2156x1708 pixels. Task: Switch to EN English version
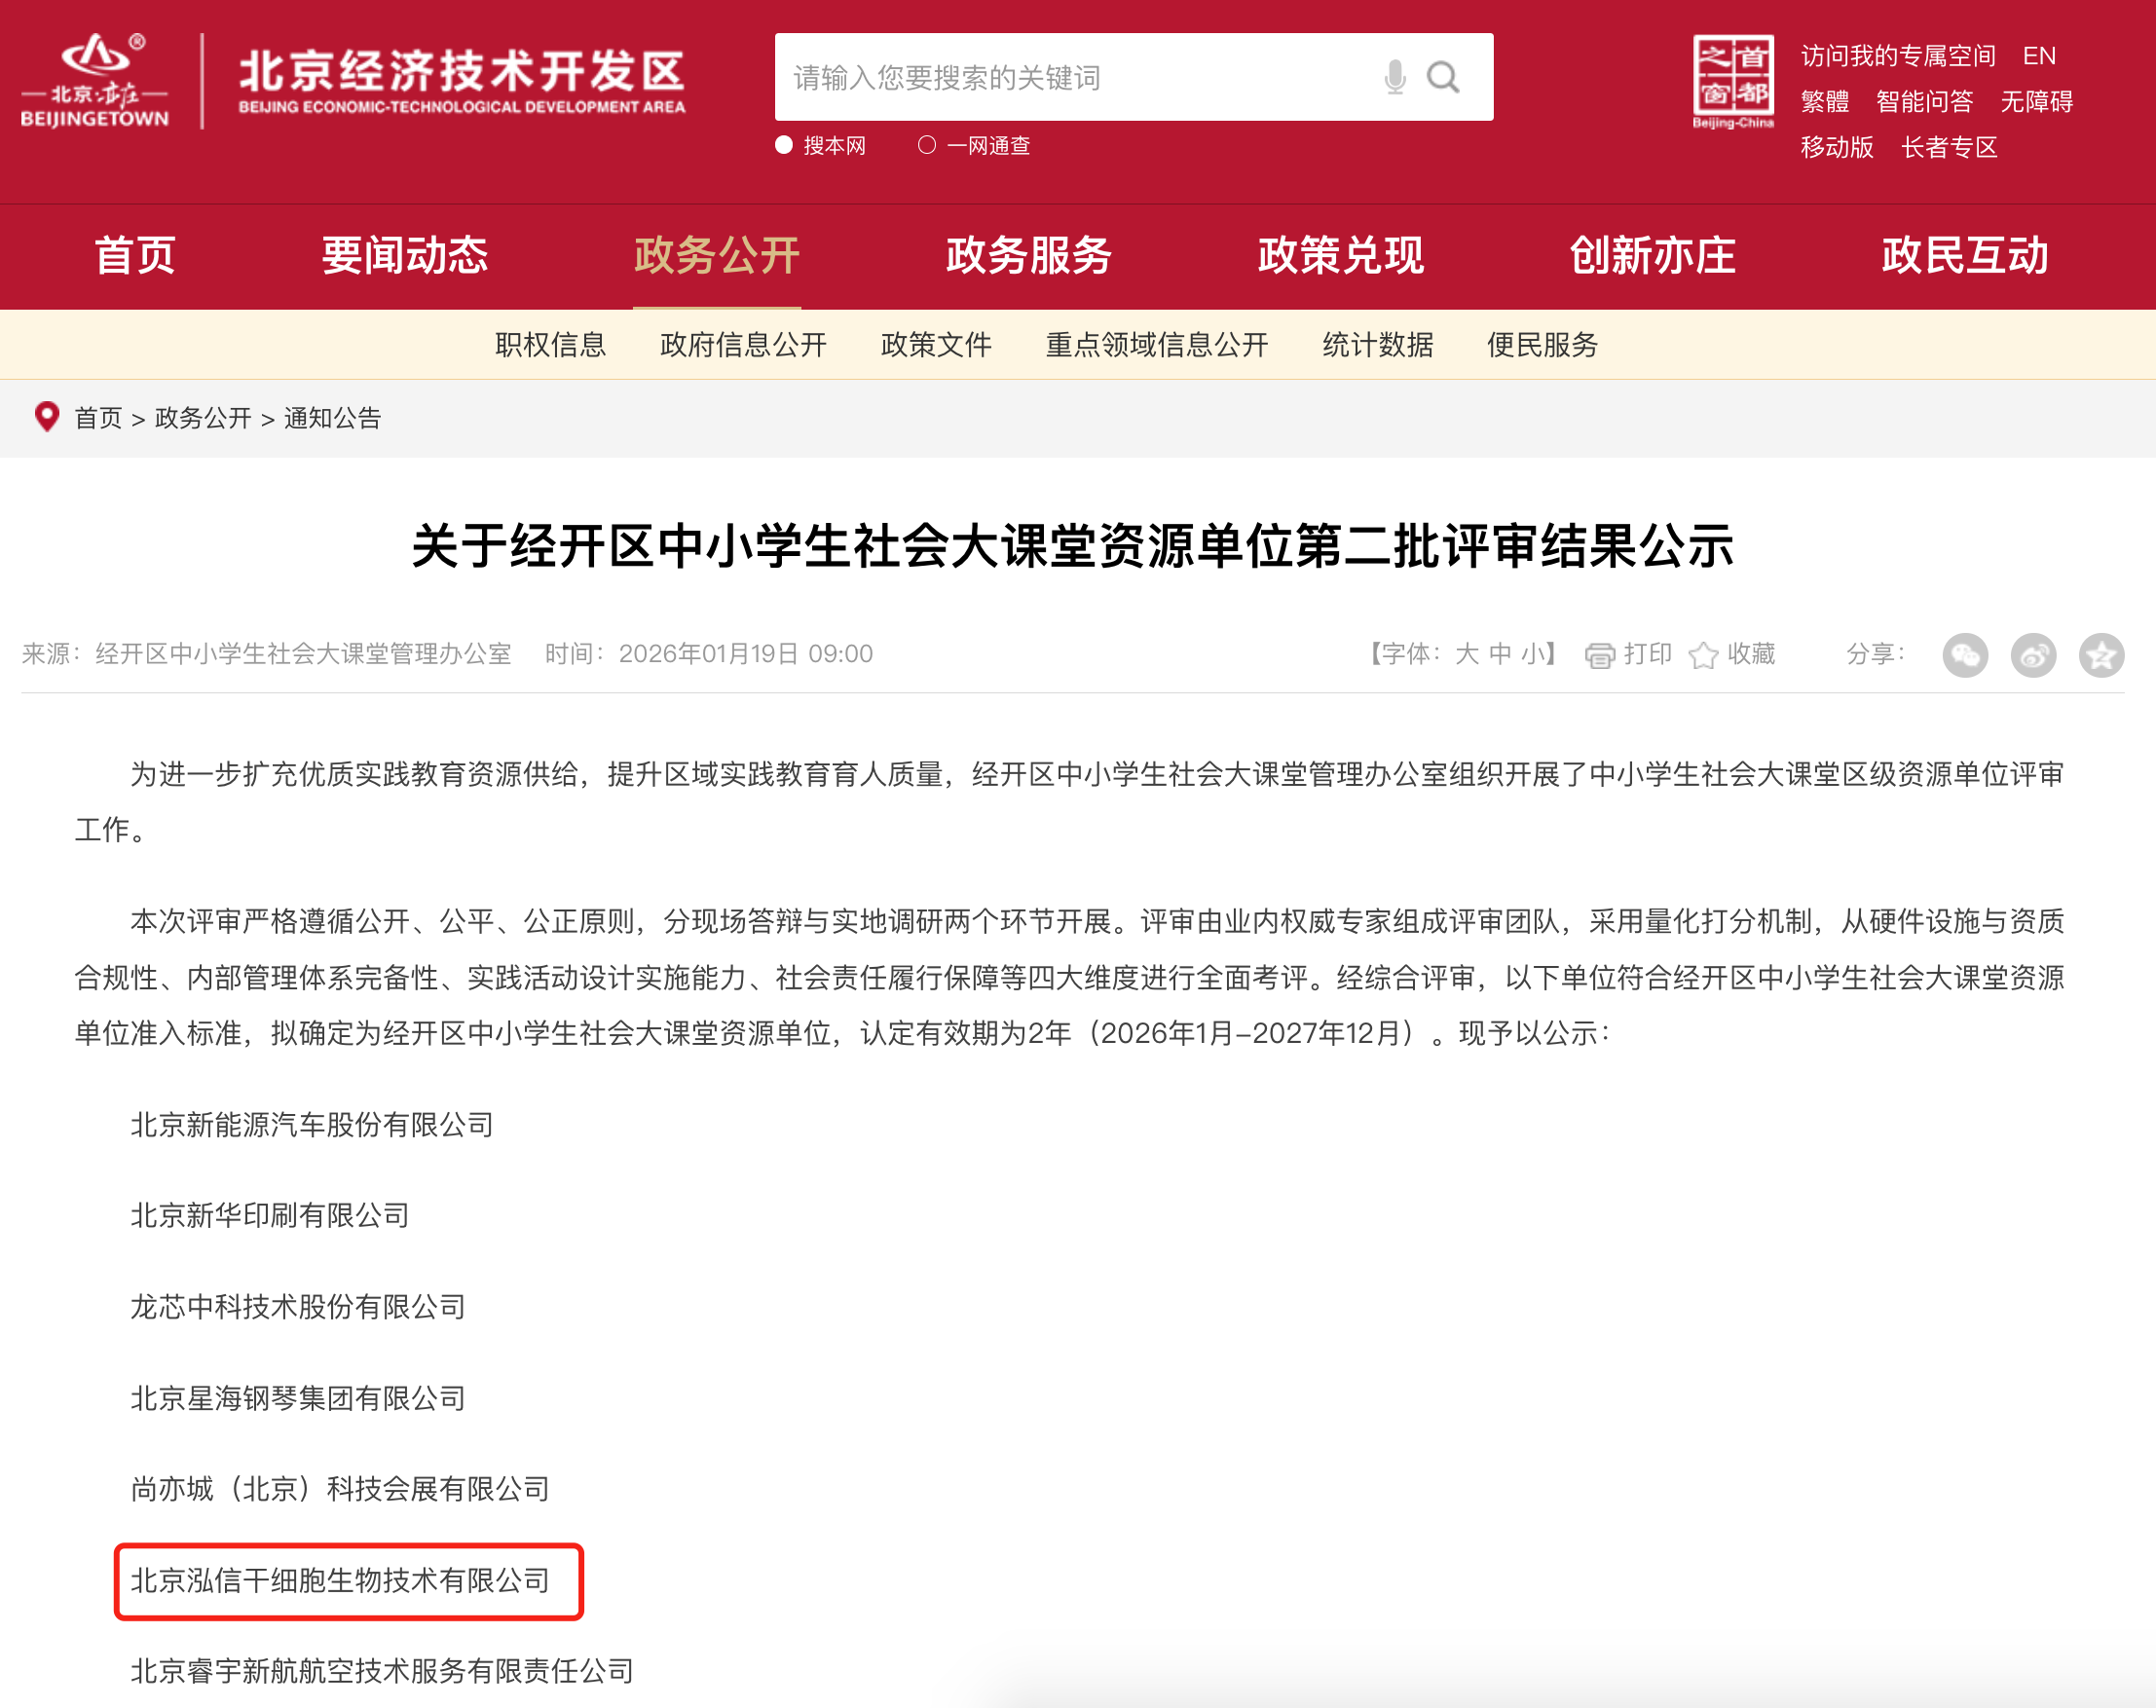click(x=2039, y=56)
